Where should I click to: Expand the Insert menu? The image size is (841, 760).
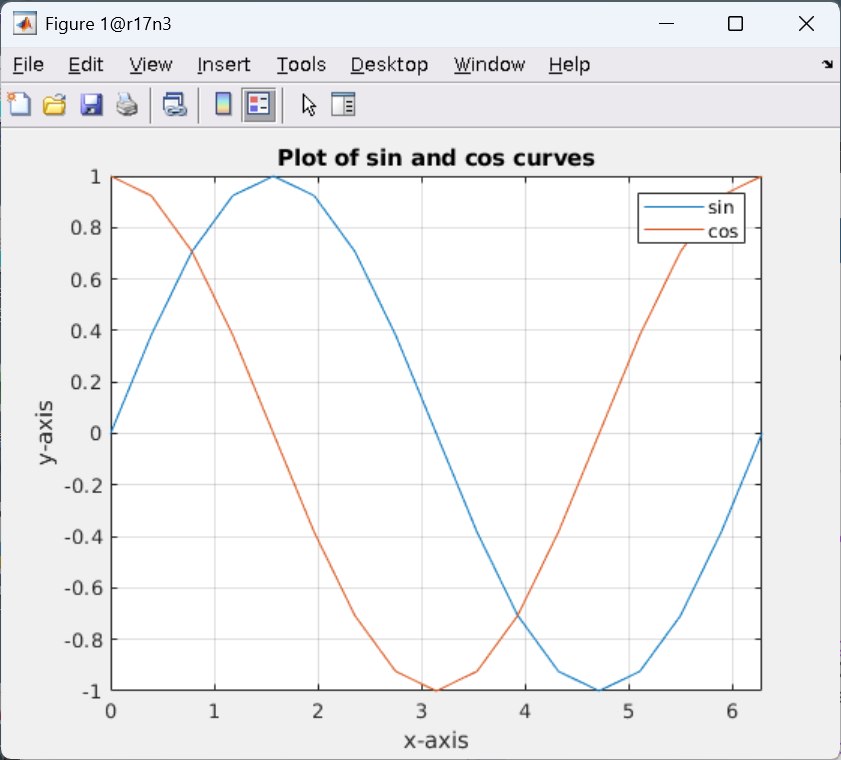pyautogui.click(x=224, y=65)
